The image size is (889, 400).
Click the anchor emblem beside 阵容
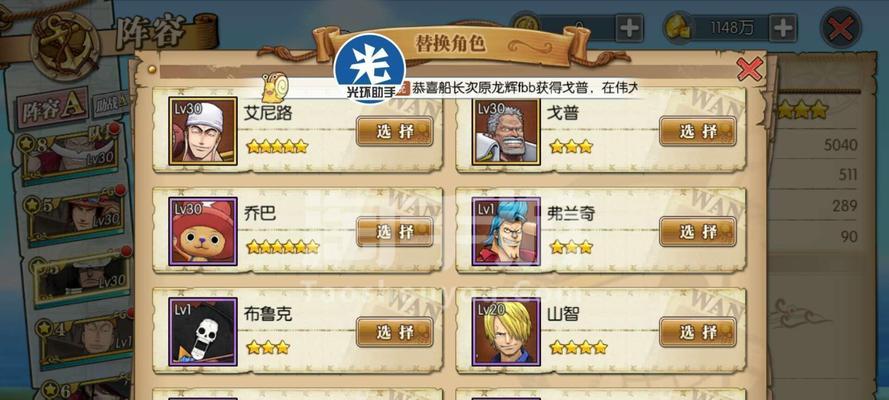(x=65, y=46)
